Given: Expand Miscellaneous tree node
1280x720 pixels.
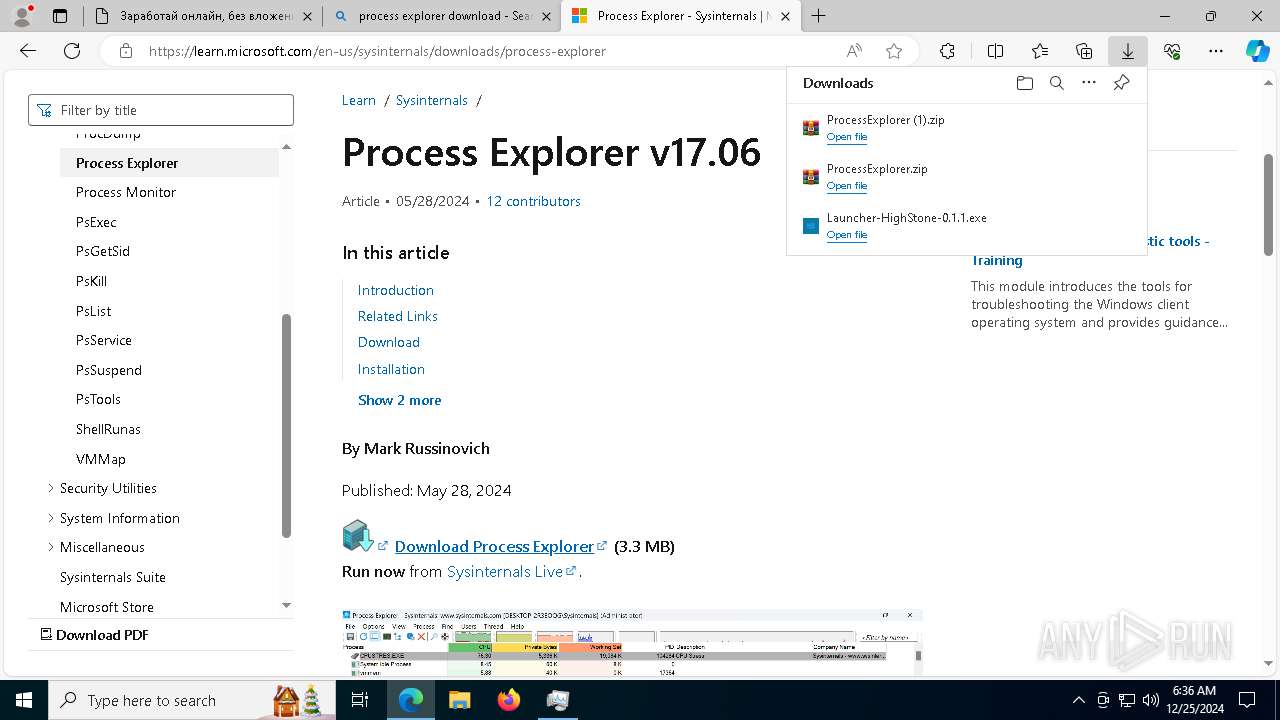Looking at the screenshot, I should (51, 547).
